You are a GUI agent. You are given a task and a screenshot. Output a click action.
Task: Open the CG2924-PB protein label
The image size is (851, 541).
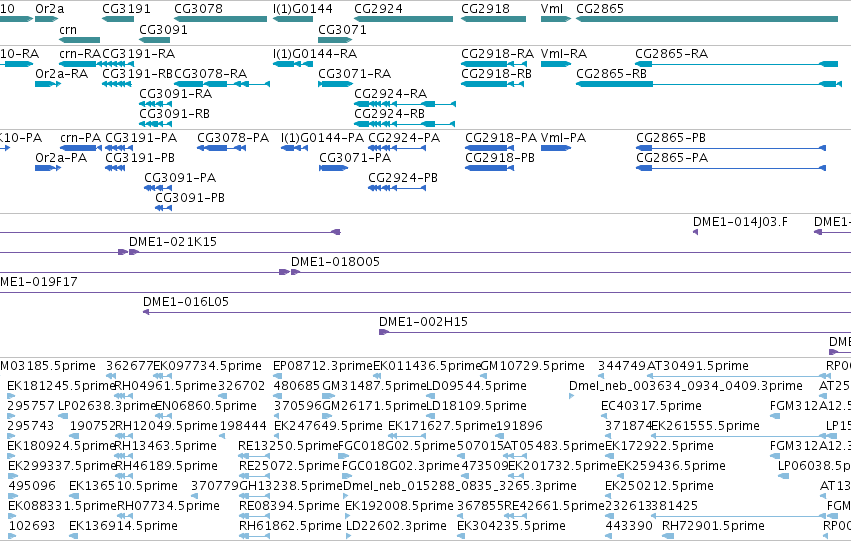coord(403,177)
